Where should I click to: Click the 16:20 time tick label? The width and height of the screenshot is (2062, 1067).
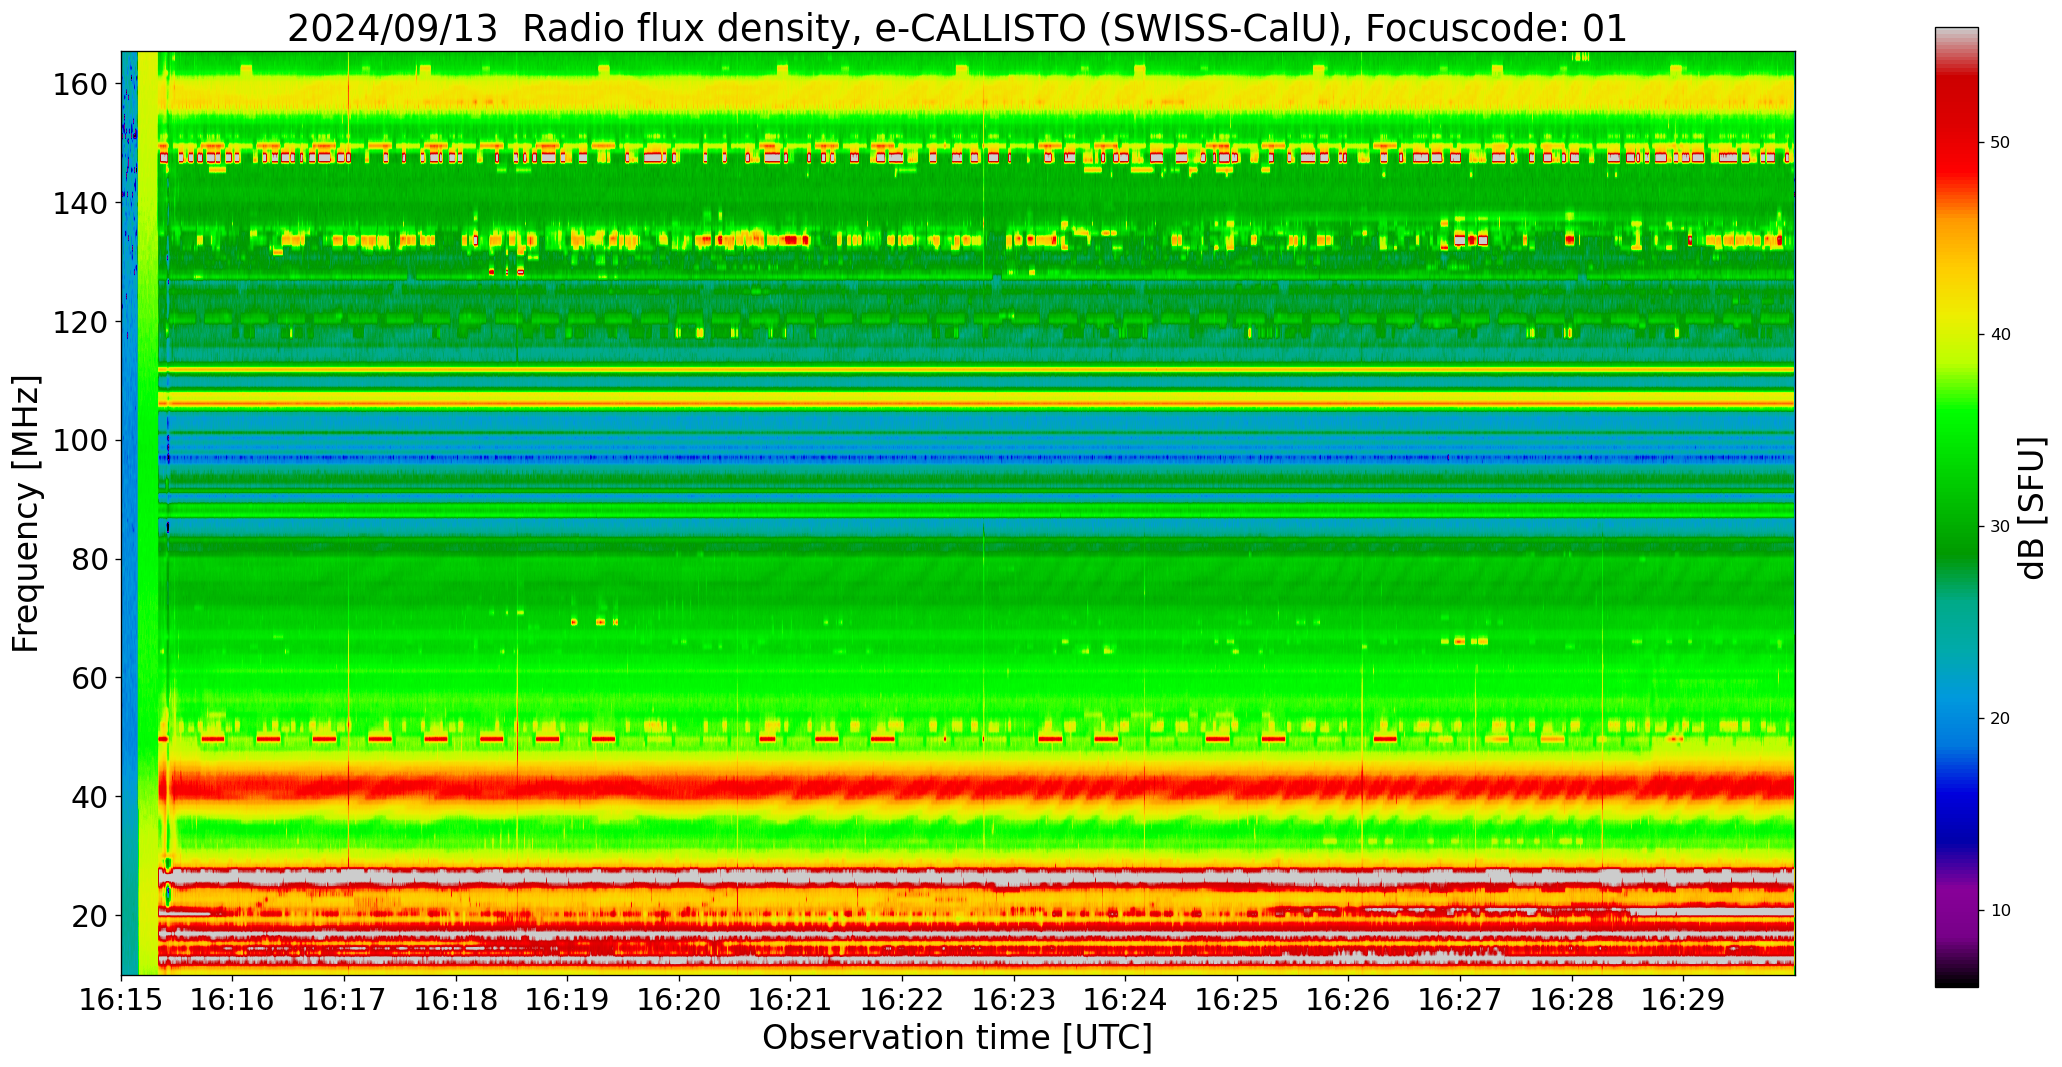(x=679, y=1000)
